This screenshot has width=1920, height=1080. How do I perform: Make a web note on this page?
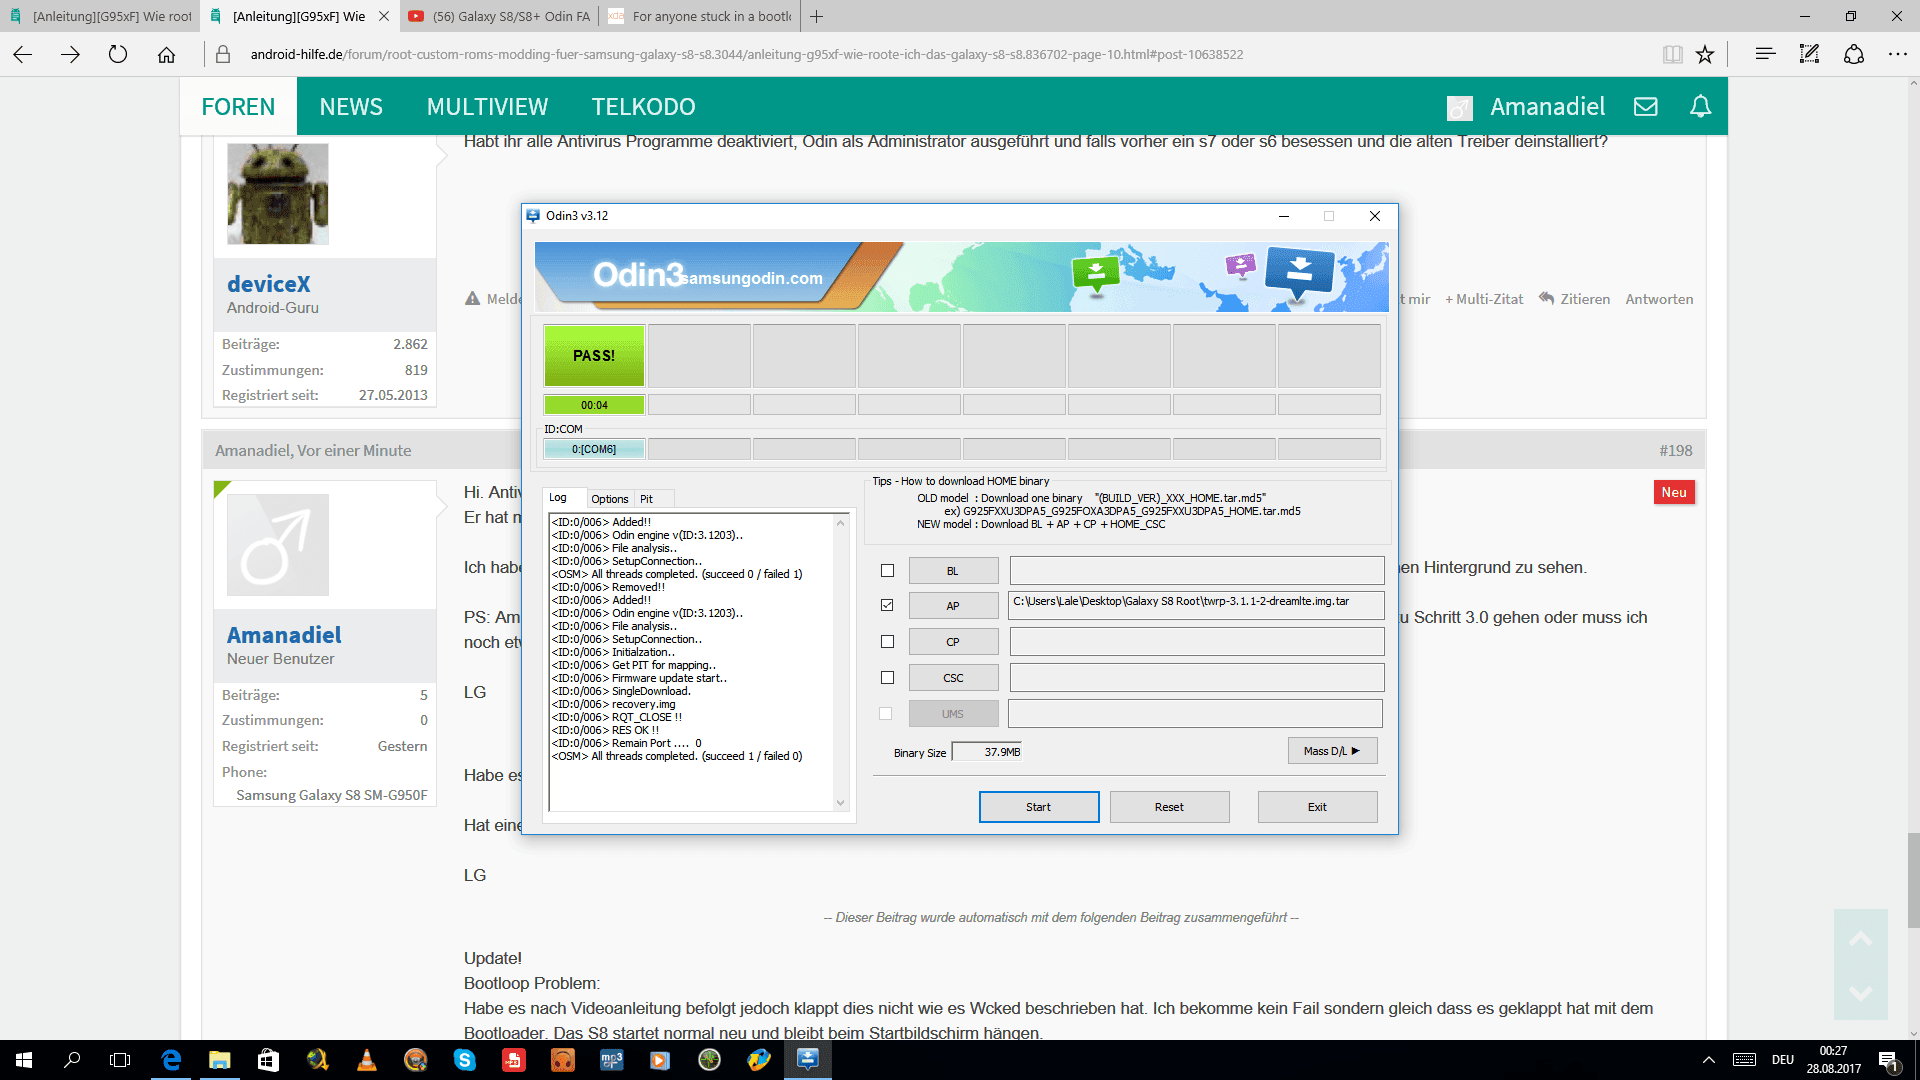[x=1809, y=55]
